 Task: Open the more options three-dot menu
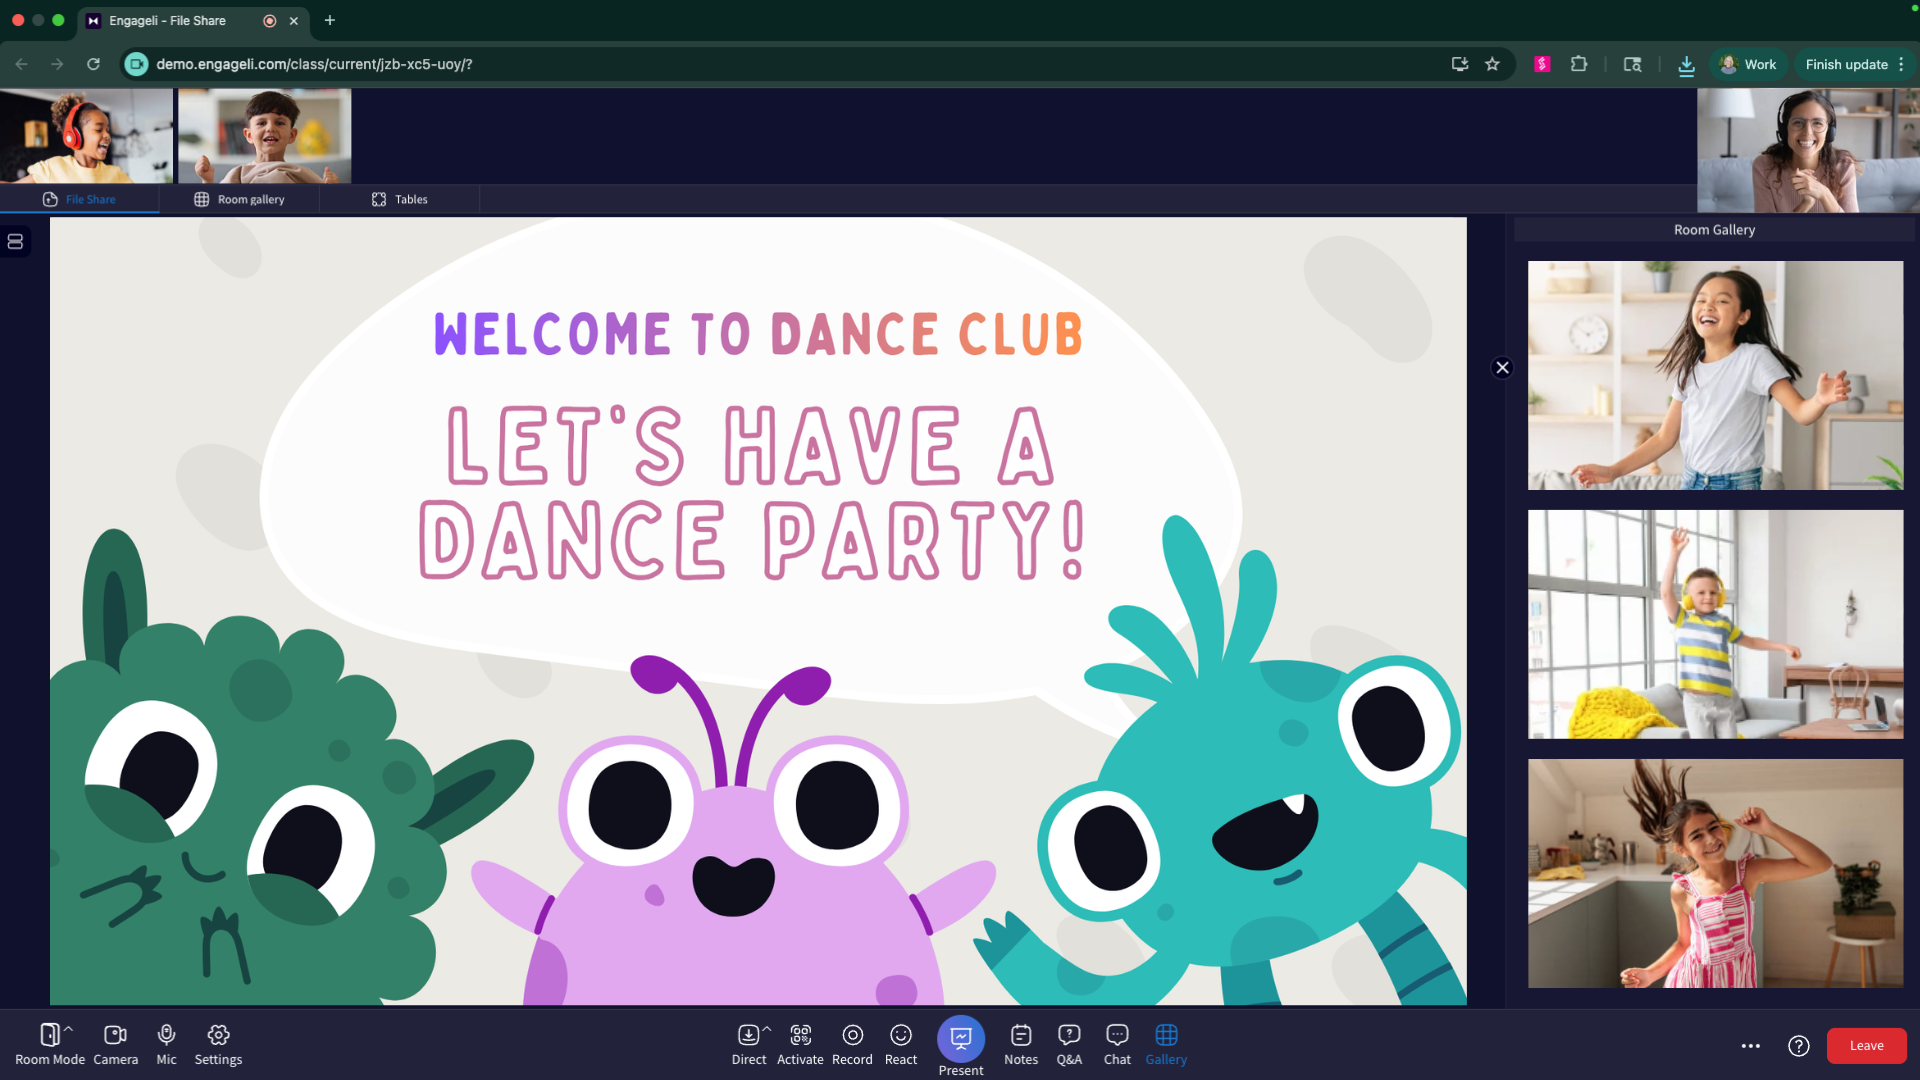(x=1751, y=1045)
